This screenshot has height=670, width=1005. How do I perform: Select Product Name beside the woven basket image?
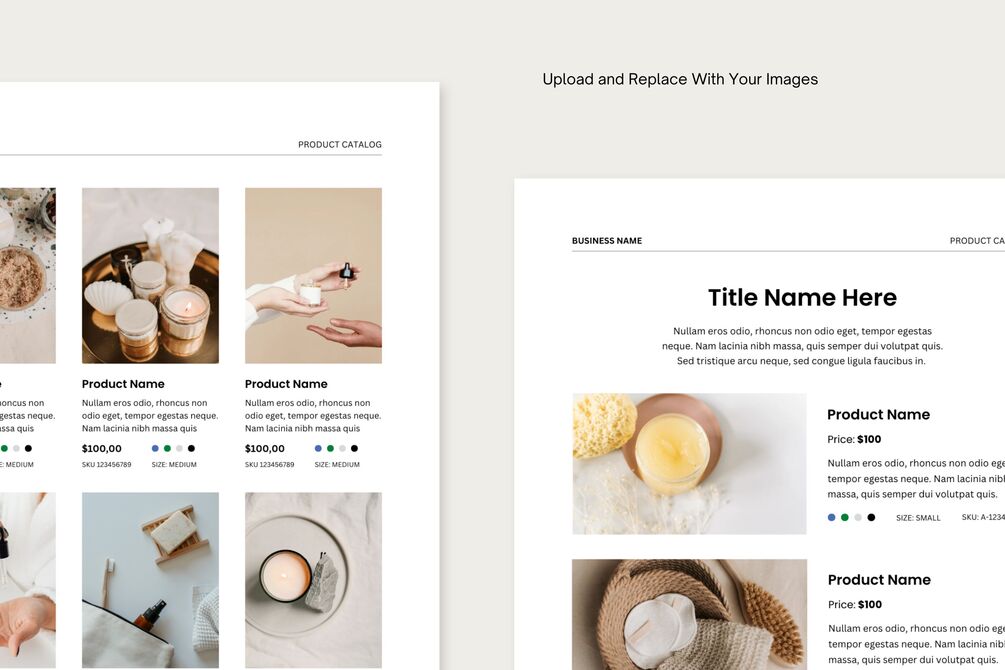tap(879, 580)
